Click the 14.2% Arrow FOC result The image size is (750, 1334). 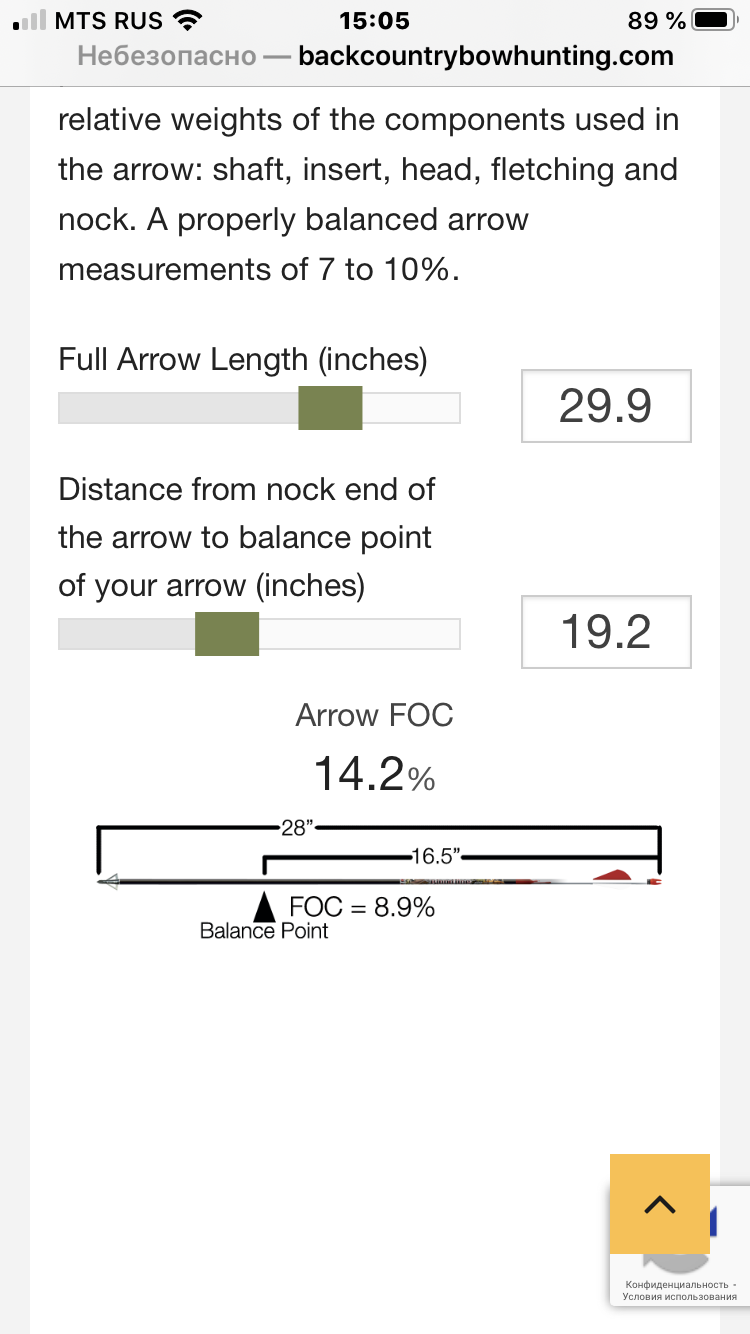[x=374, y=774]
